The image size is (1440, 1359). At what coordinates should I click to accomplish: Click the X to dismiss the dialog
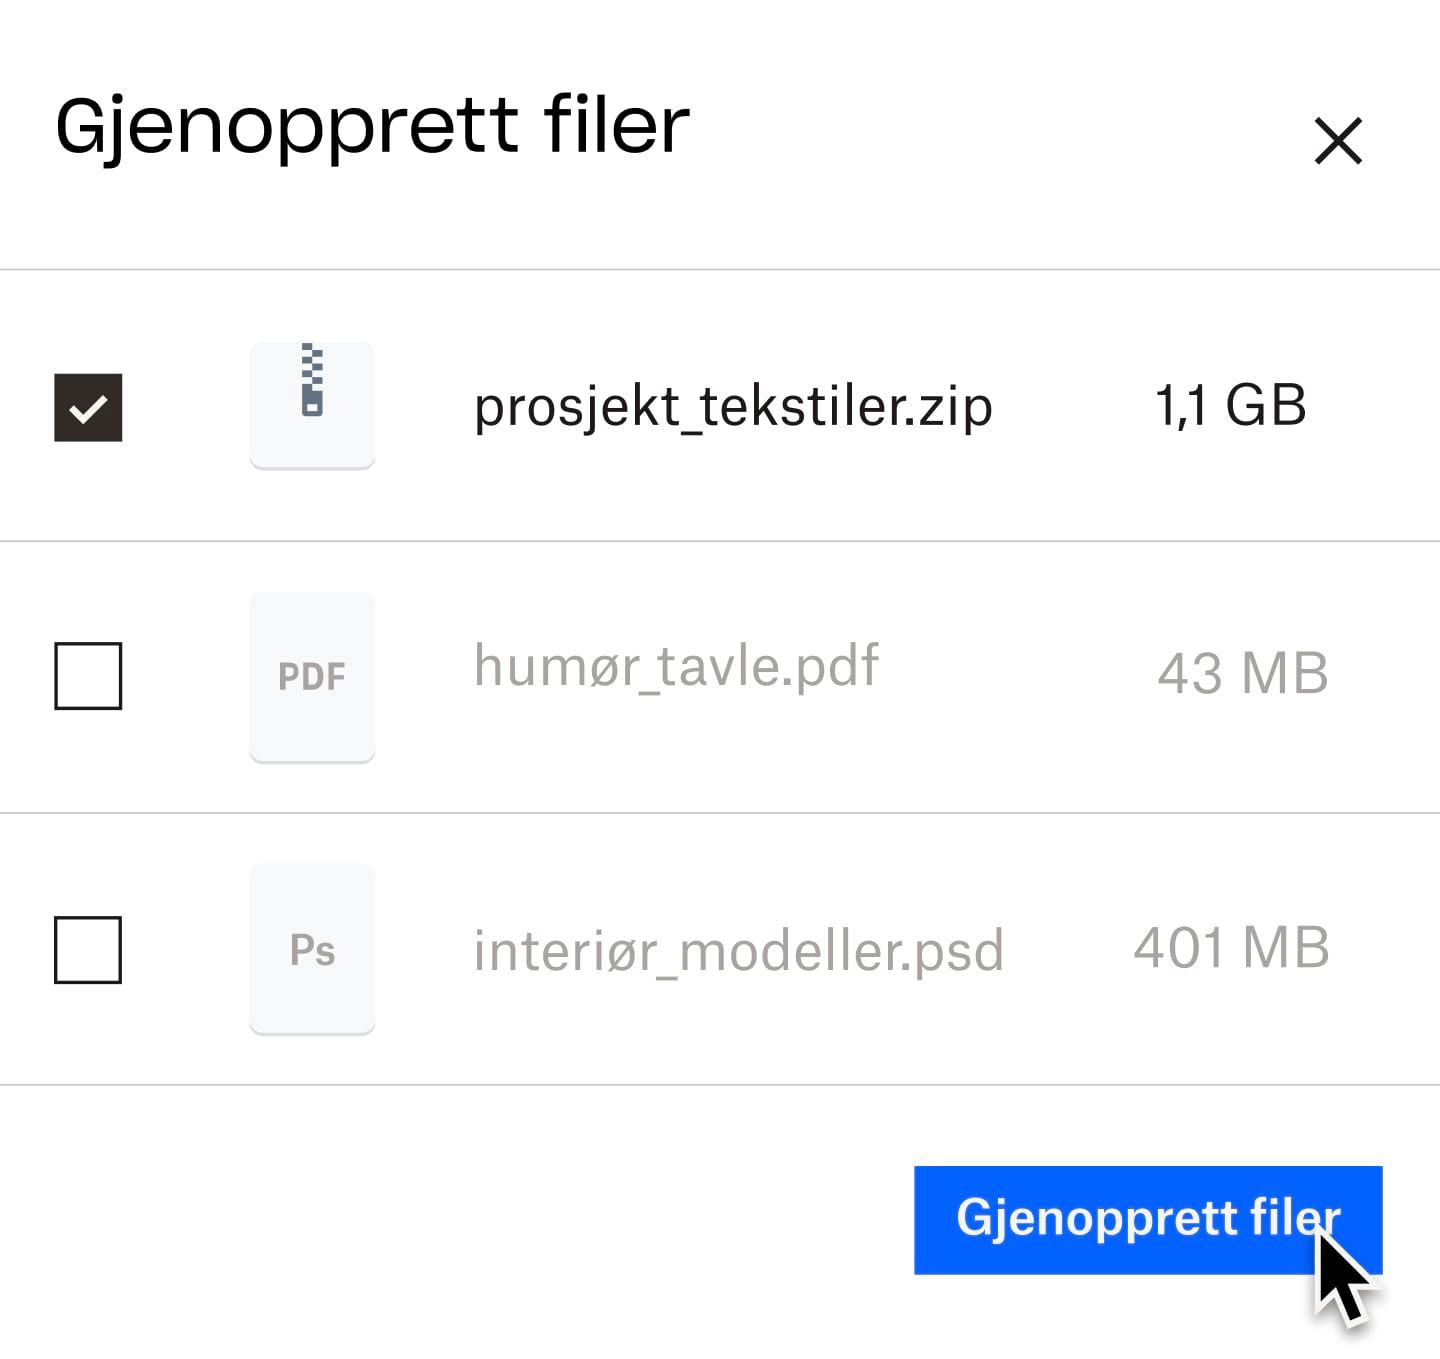click(x=1338, y=141)
